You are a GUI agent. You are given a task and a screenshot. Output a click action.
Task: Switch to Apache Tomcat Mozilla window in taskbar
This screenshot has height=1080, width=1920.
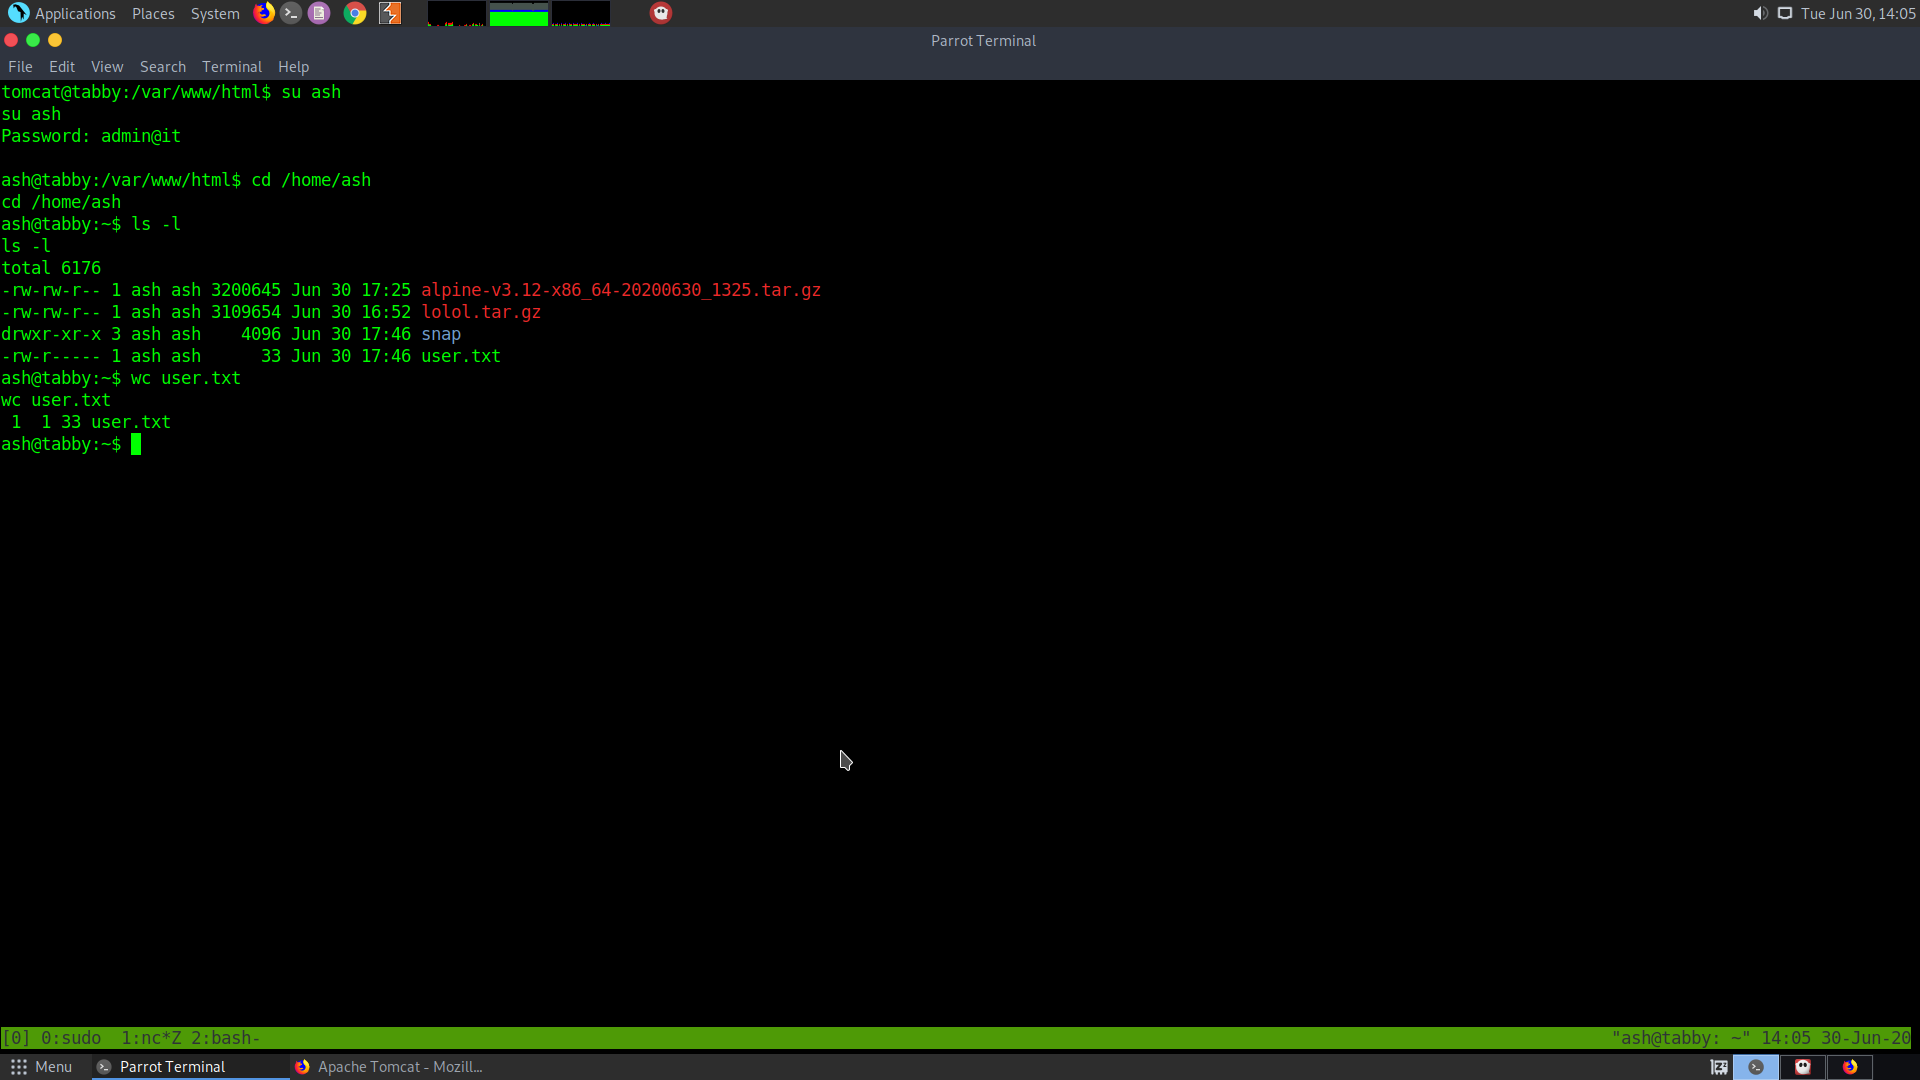390,1067
